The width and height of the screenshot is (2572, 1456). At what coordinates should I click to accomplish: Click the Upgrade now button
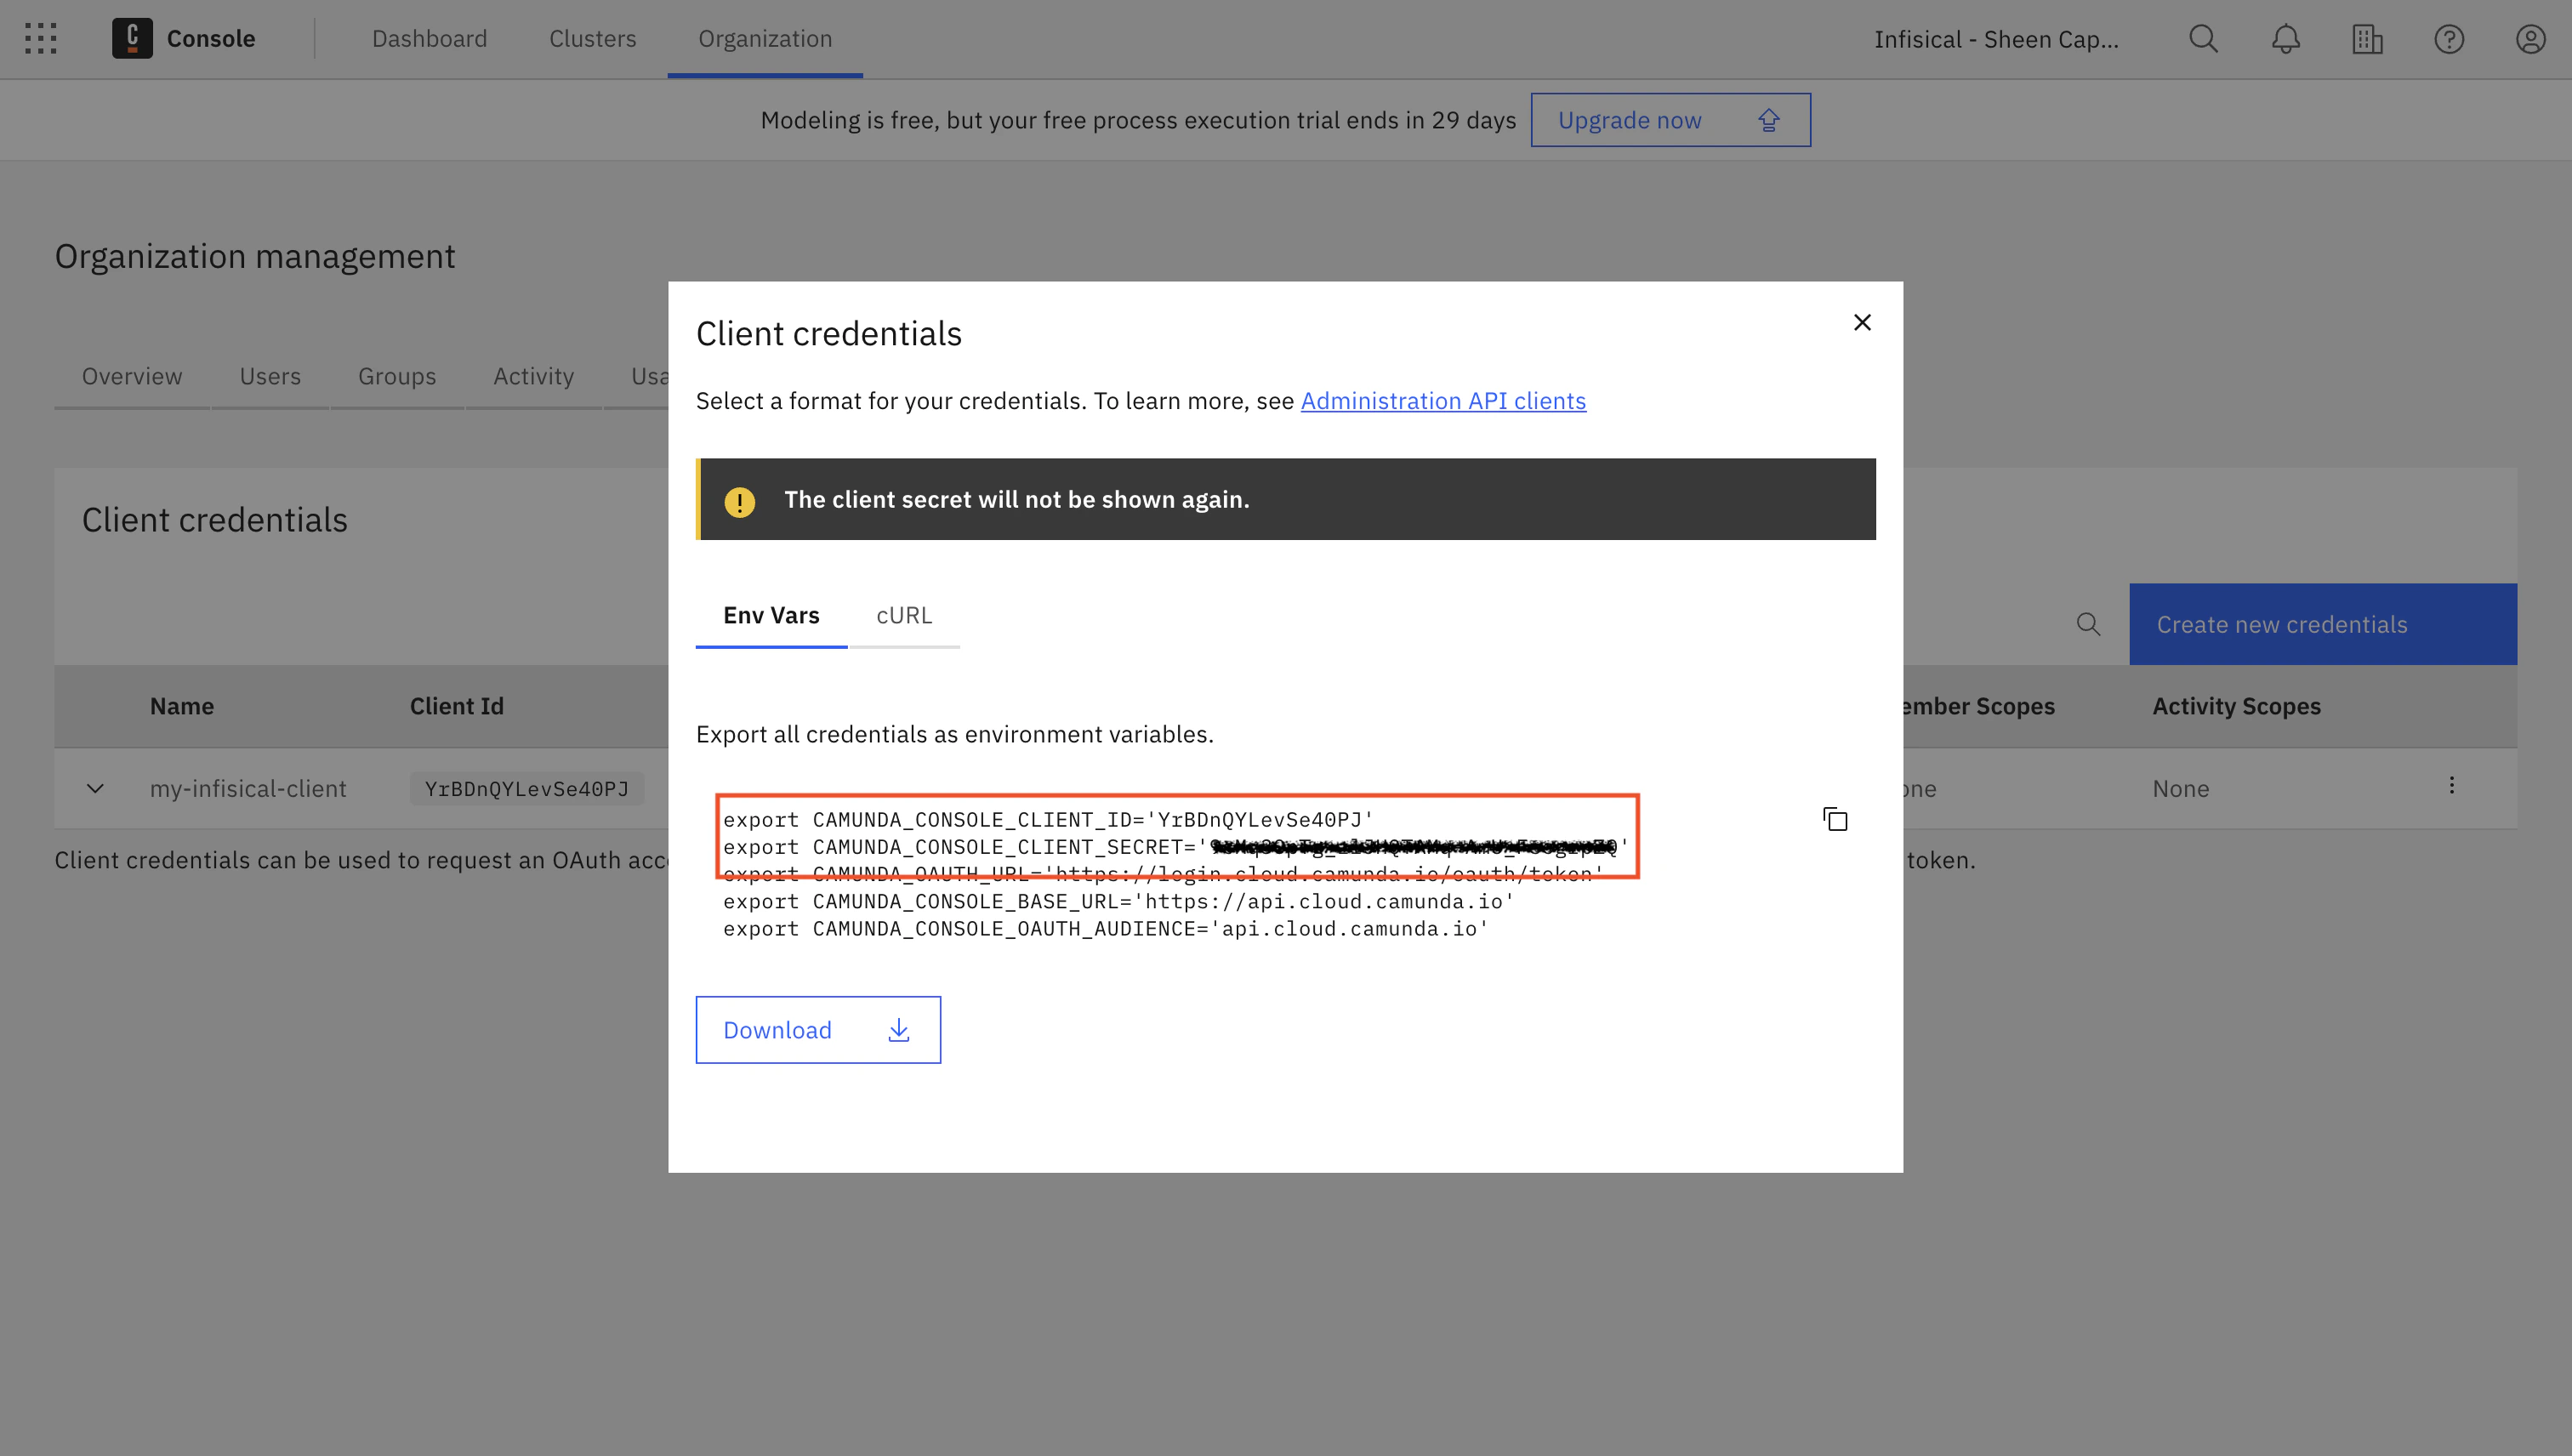pos(1670,120)
